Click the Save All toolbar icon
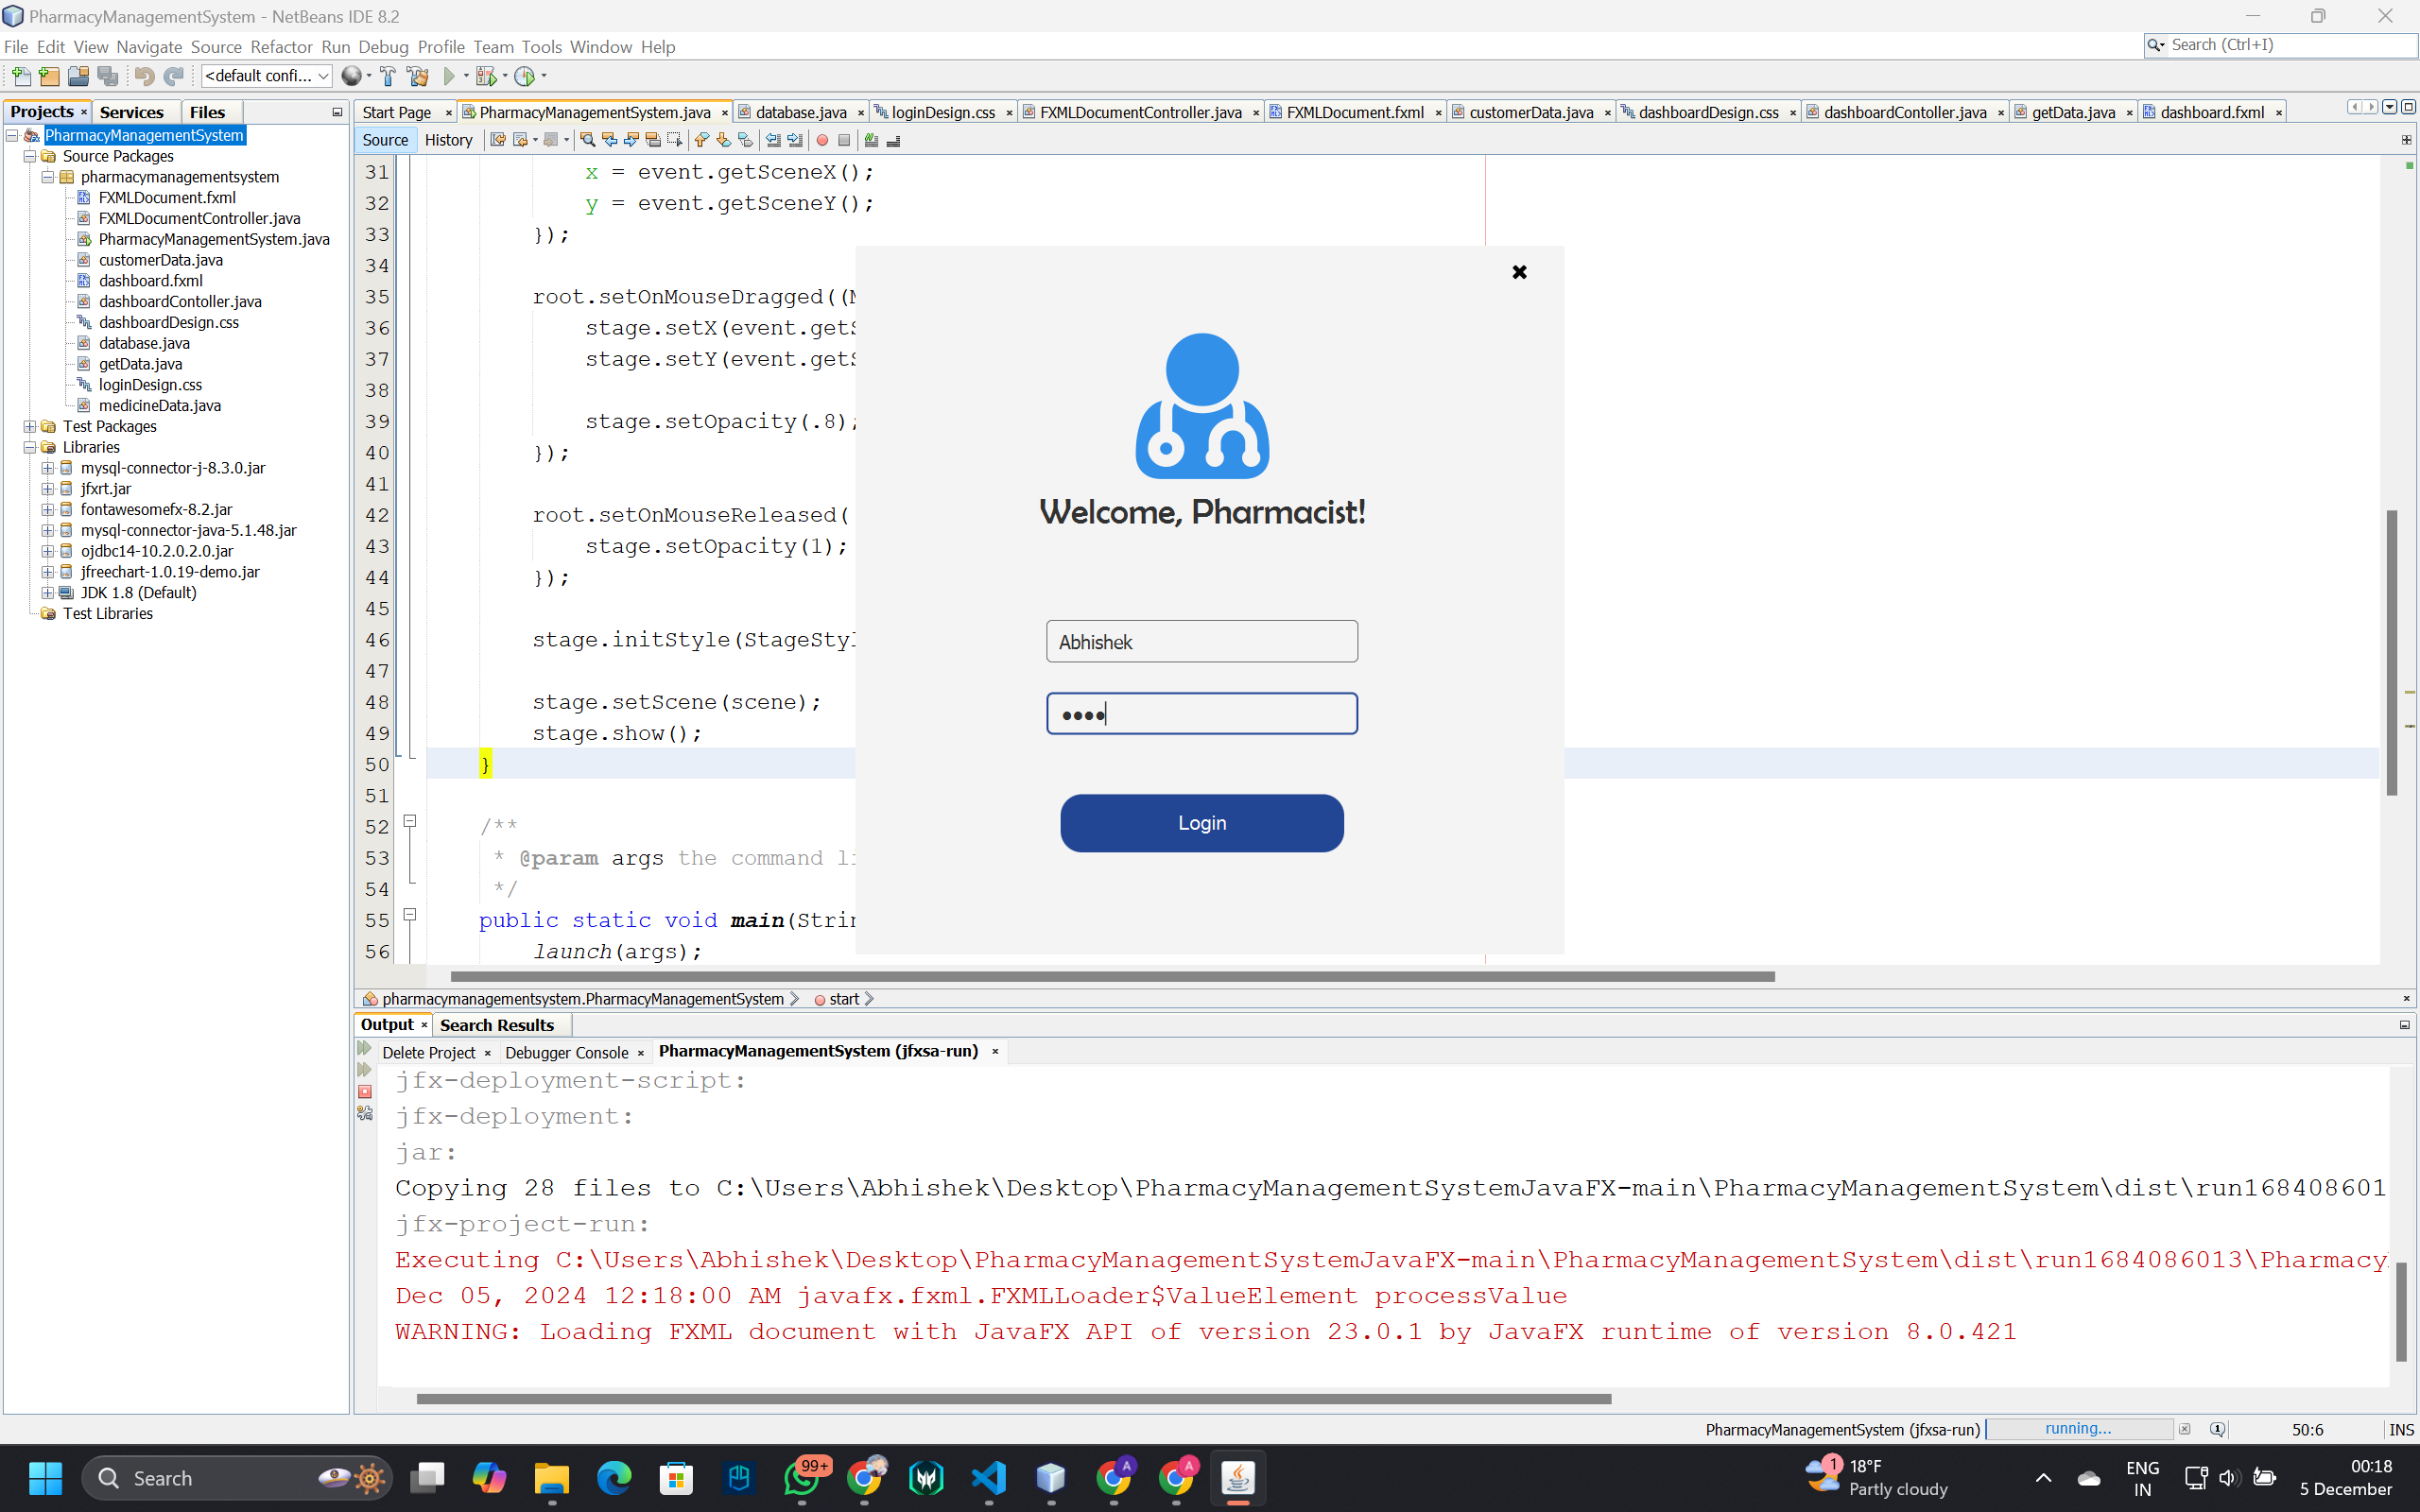2420x1512 pixels. (x=108, y=76)
